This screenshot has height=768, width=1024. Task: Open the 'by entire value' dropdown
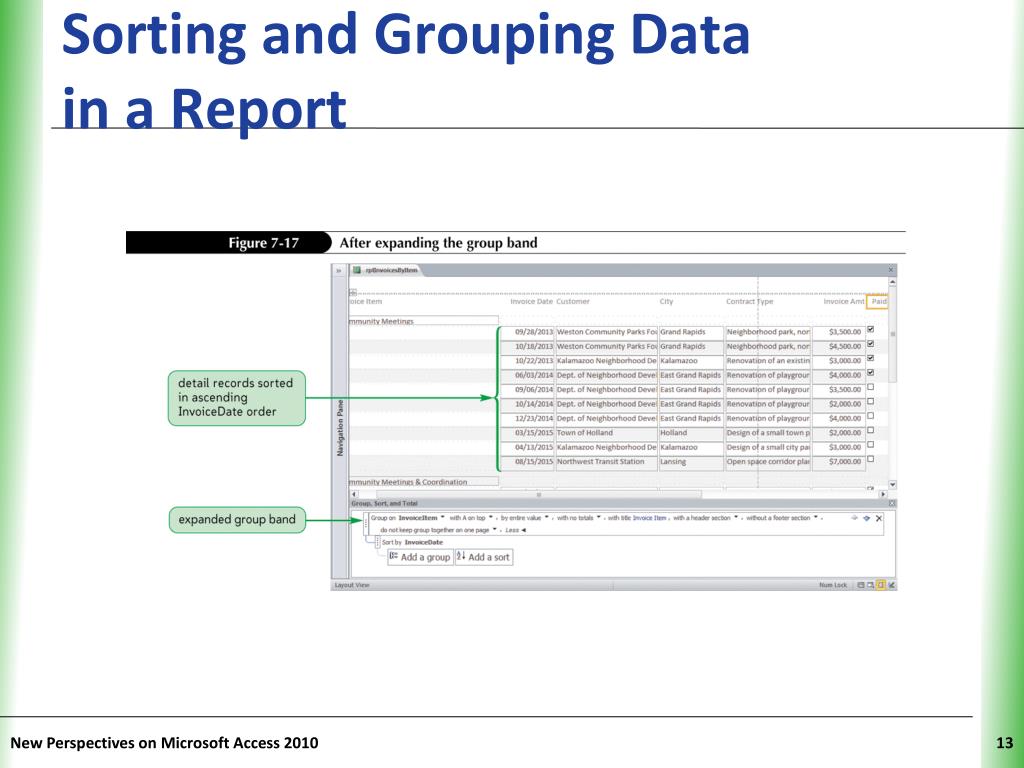pos(547,518)
